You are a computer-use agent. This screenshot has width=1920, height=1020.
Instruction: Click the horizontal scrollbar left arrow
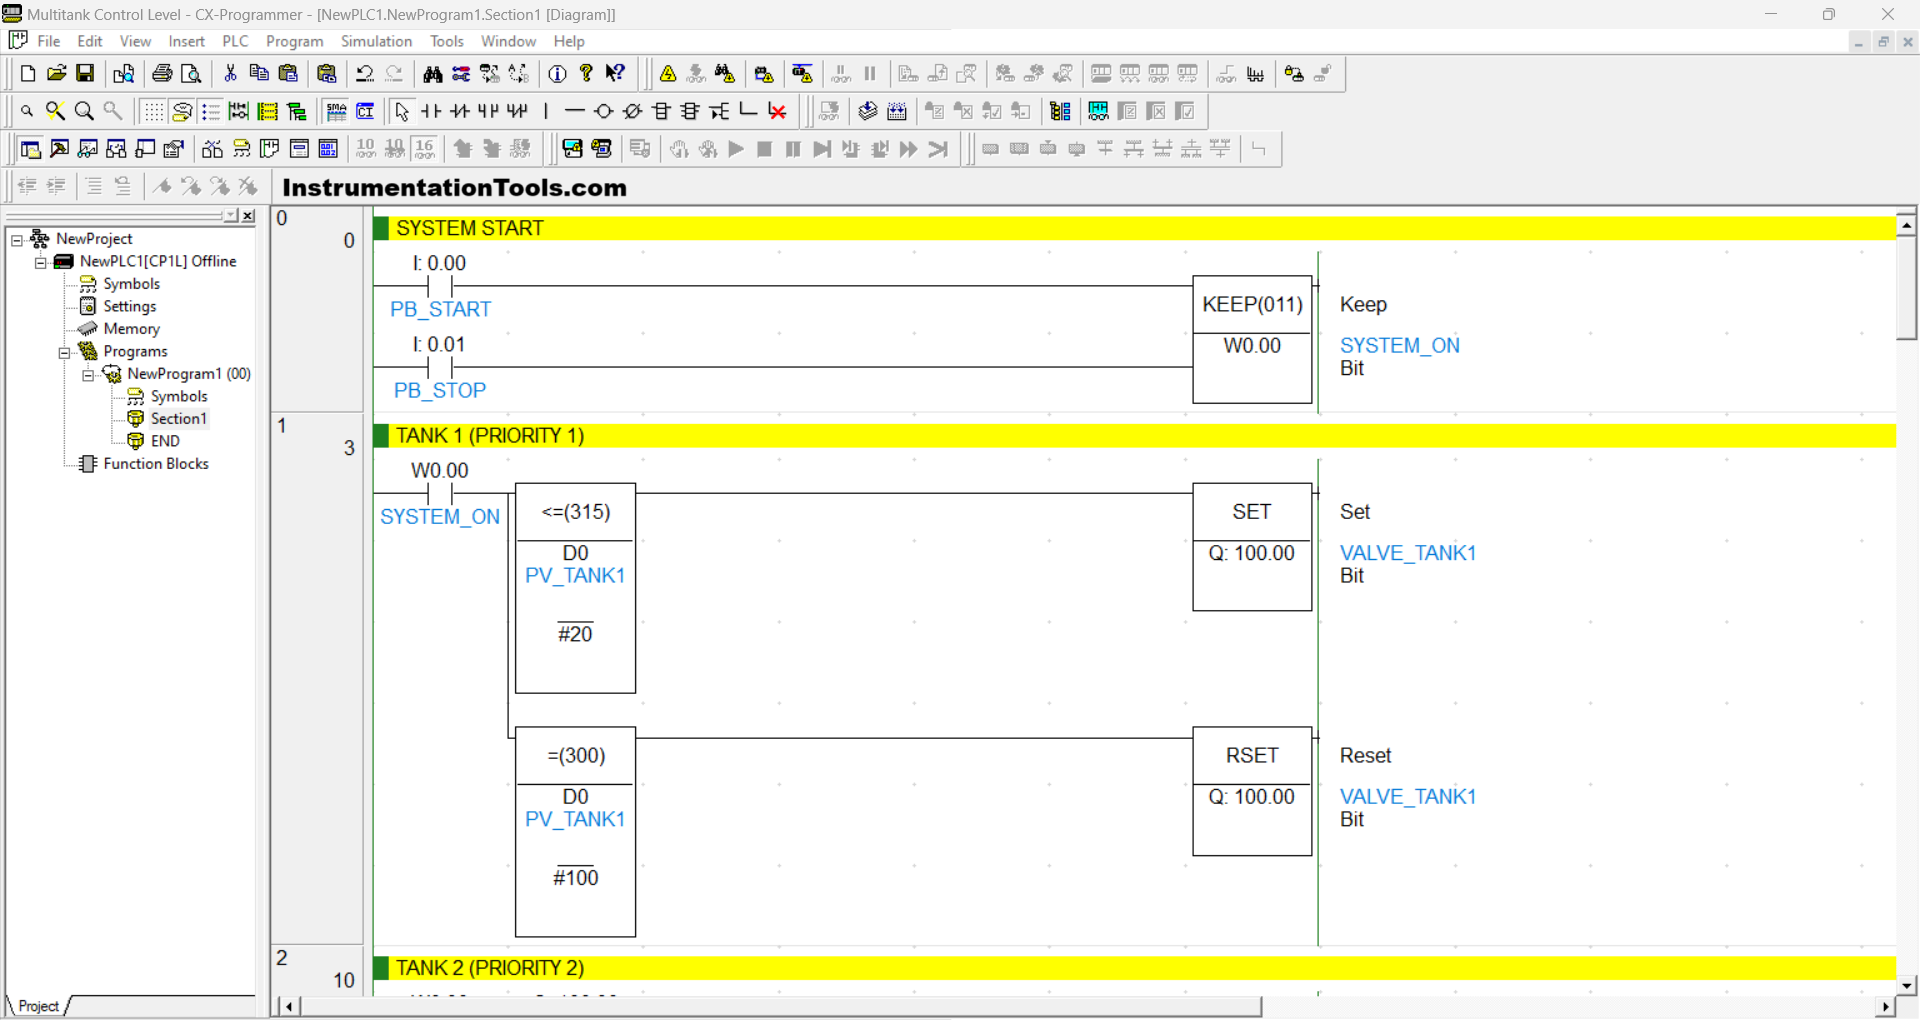(289, 1007)
